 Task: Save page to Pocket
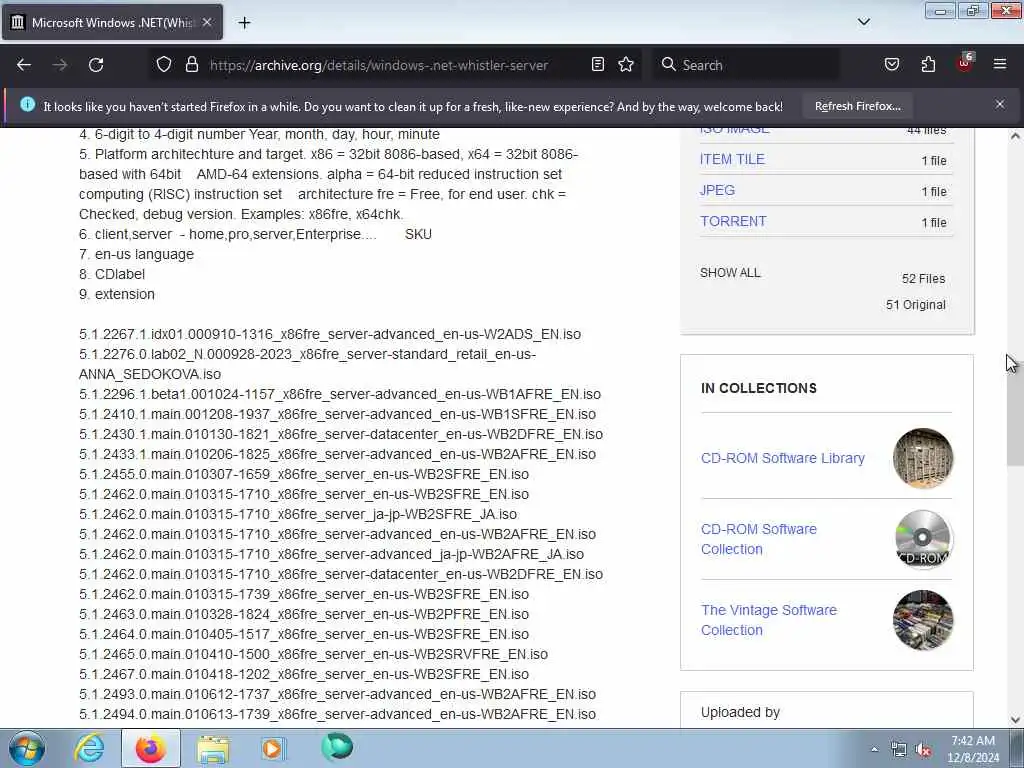pyautogui.click(x=891, y=65)
